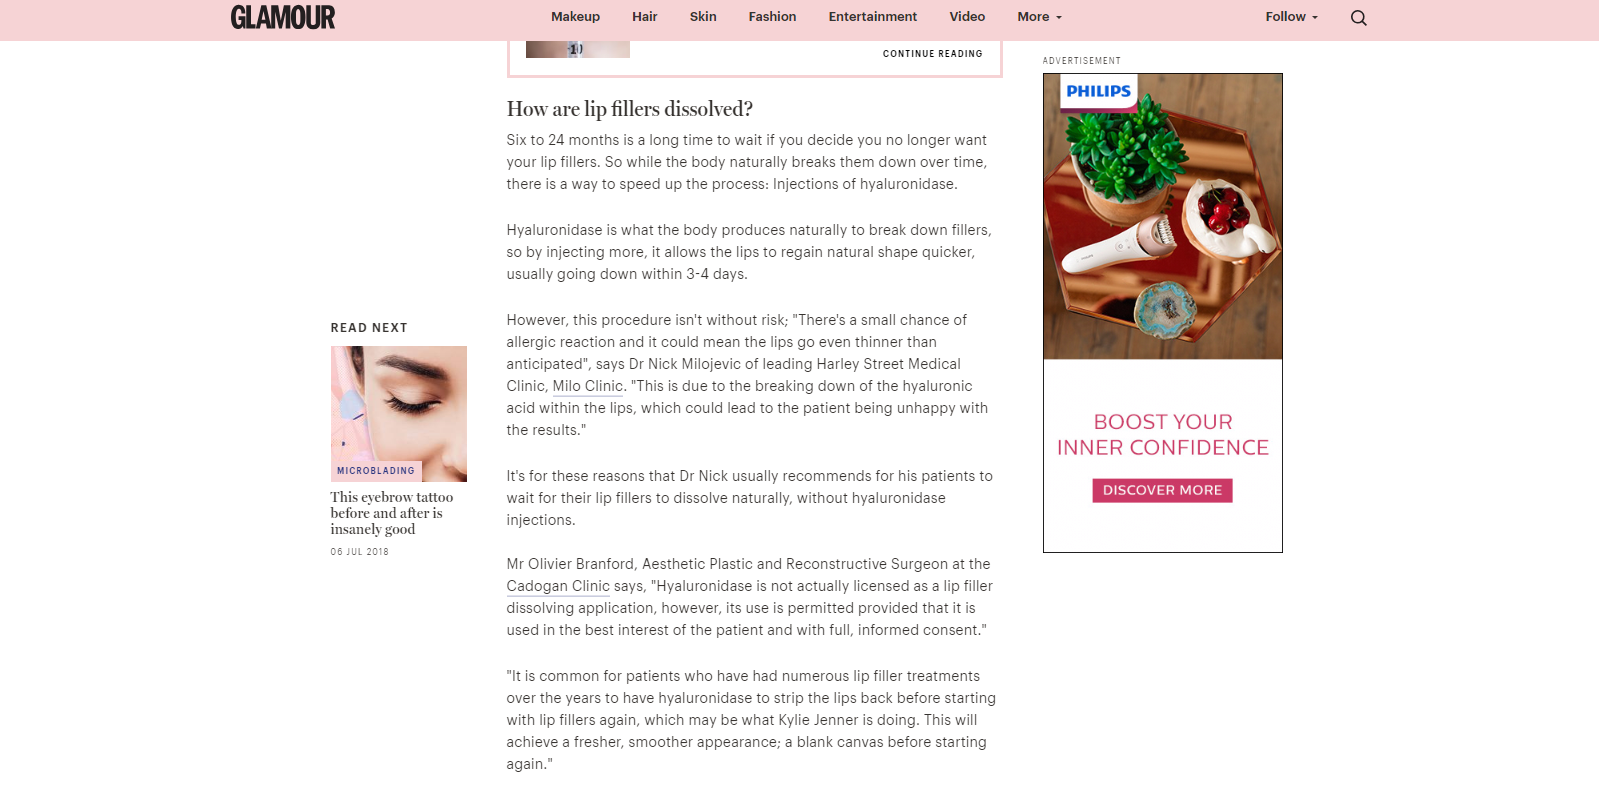Click the Discover More ad button
Viewport: 1599px width, 793px height.
click(x=1162, y=490)
